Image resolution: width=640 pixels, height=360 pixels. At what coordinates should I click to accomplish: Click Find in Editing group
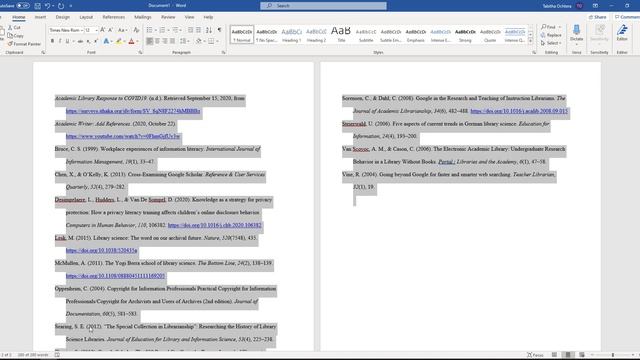tap(548, 27)
